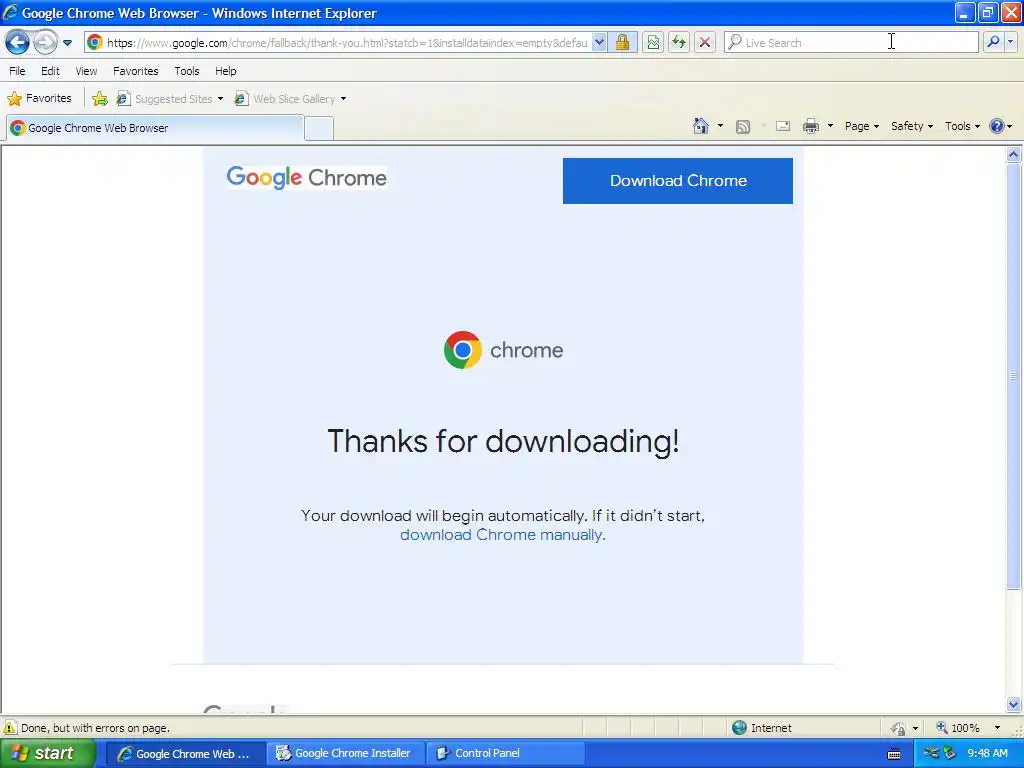The width and height of the screenshot is (1024, 768).
Task: Click the Download Chrome button
Action: pos(678,181)
